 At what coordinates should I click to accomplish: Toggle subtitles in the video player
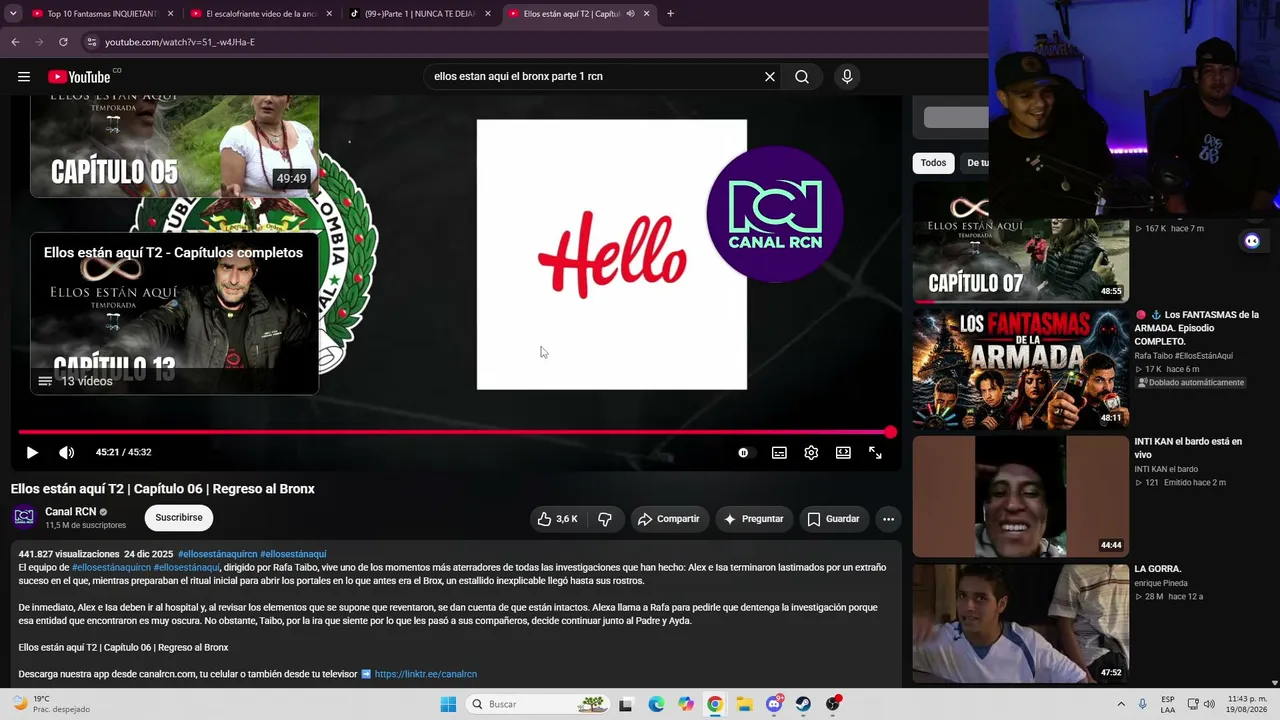click(x=779, y=453)
